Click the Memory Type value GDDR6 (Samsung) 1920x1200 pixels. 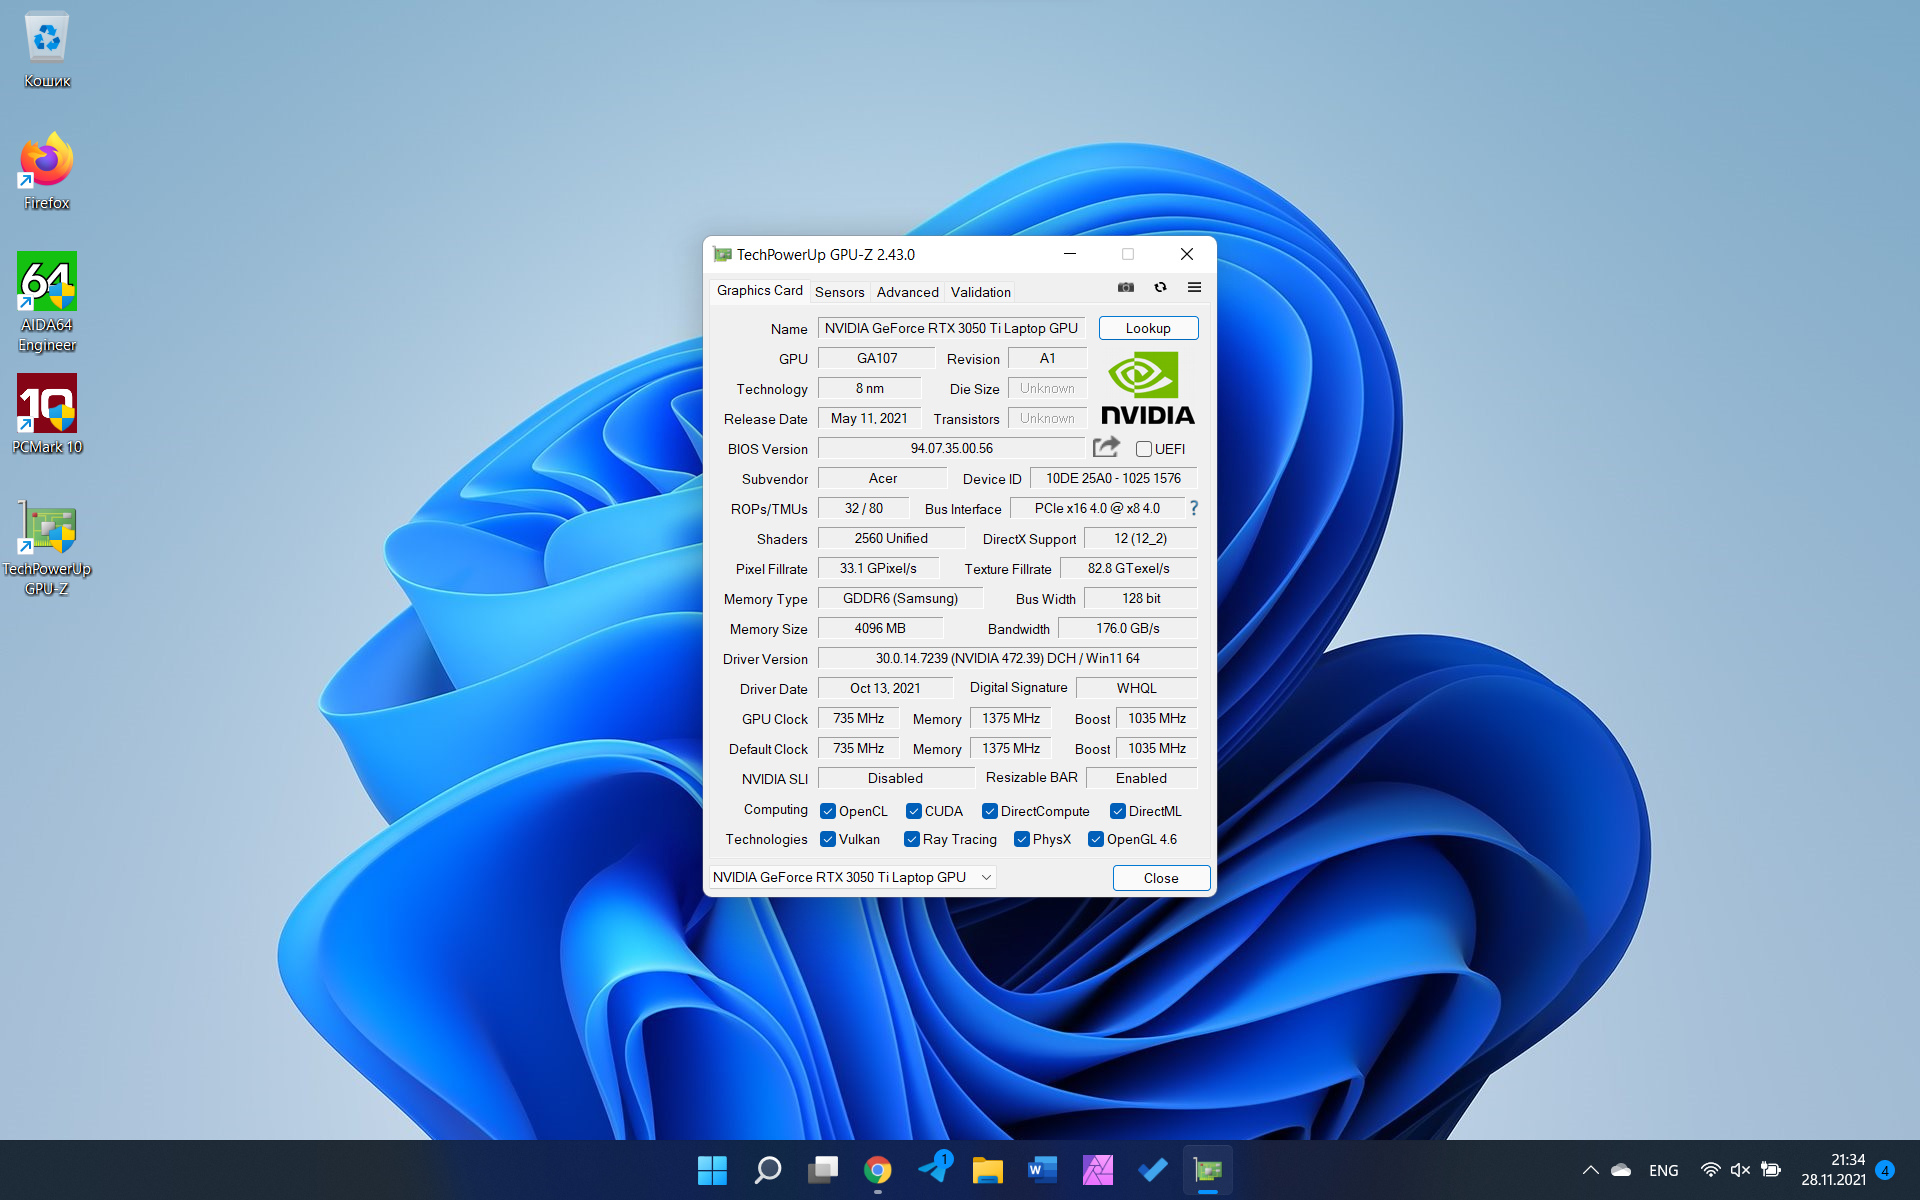tap(900, 598)
